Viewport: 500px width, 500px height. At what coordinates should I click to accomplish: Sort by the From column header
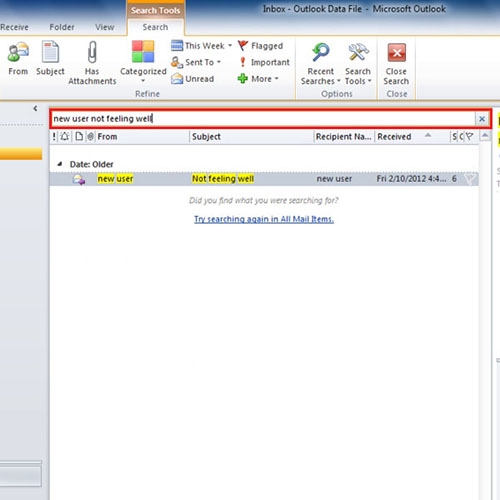tap(107, 136)
